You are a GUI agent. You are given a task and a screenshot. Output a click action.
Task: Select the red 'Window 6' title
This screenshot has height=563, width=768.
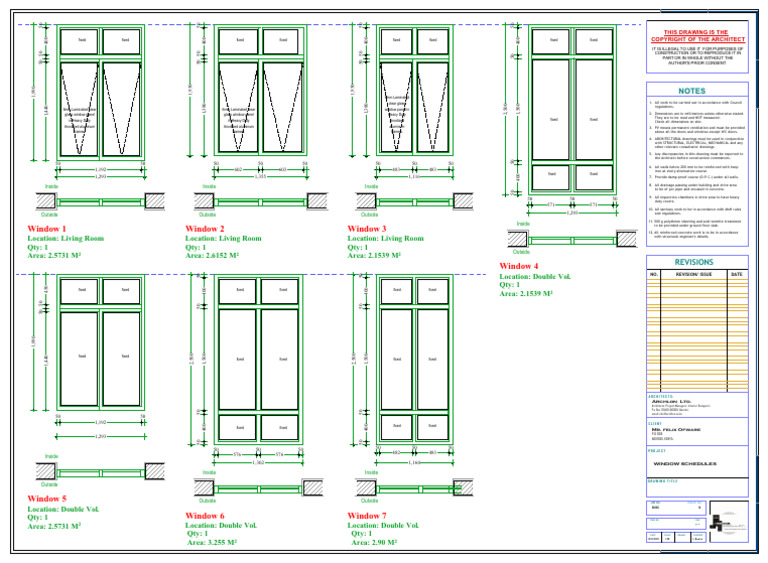205,516
